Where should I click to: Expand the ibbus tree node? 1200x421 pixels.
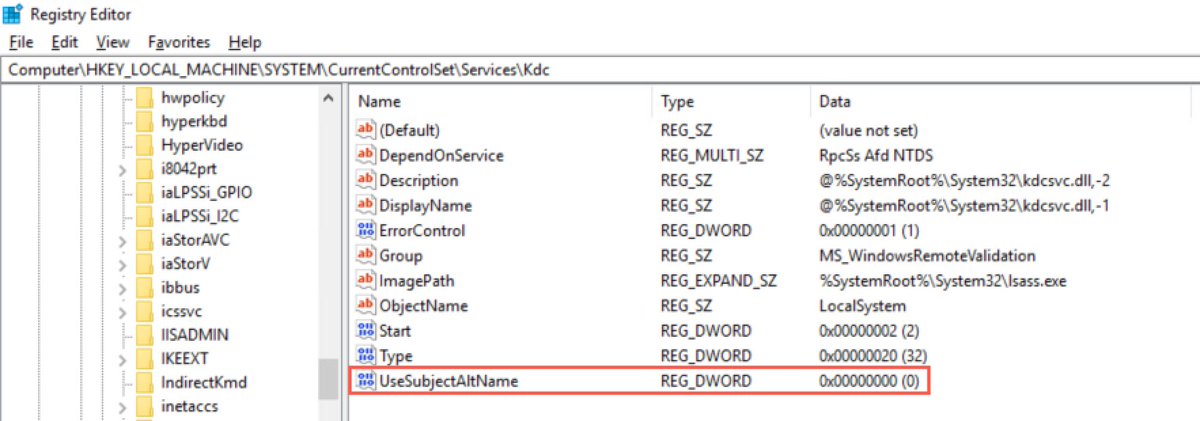[121, 289]
